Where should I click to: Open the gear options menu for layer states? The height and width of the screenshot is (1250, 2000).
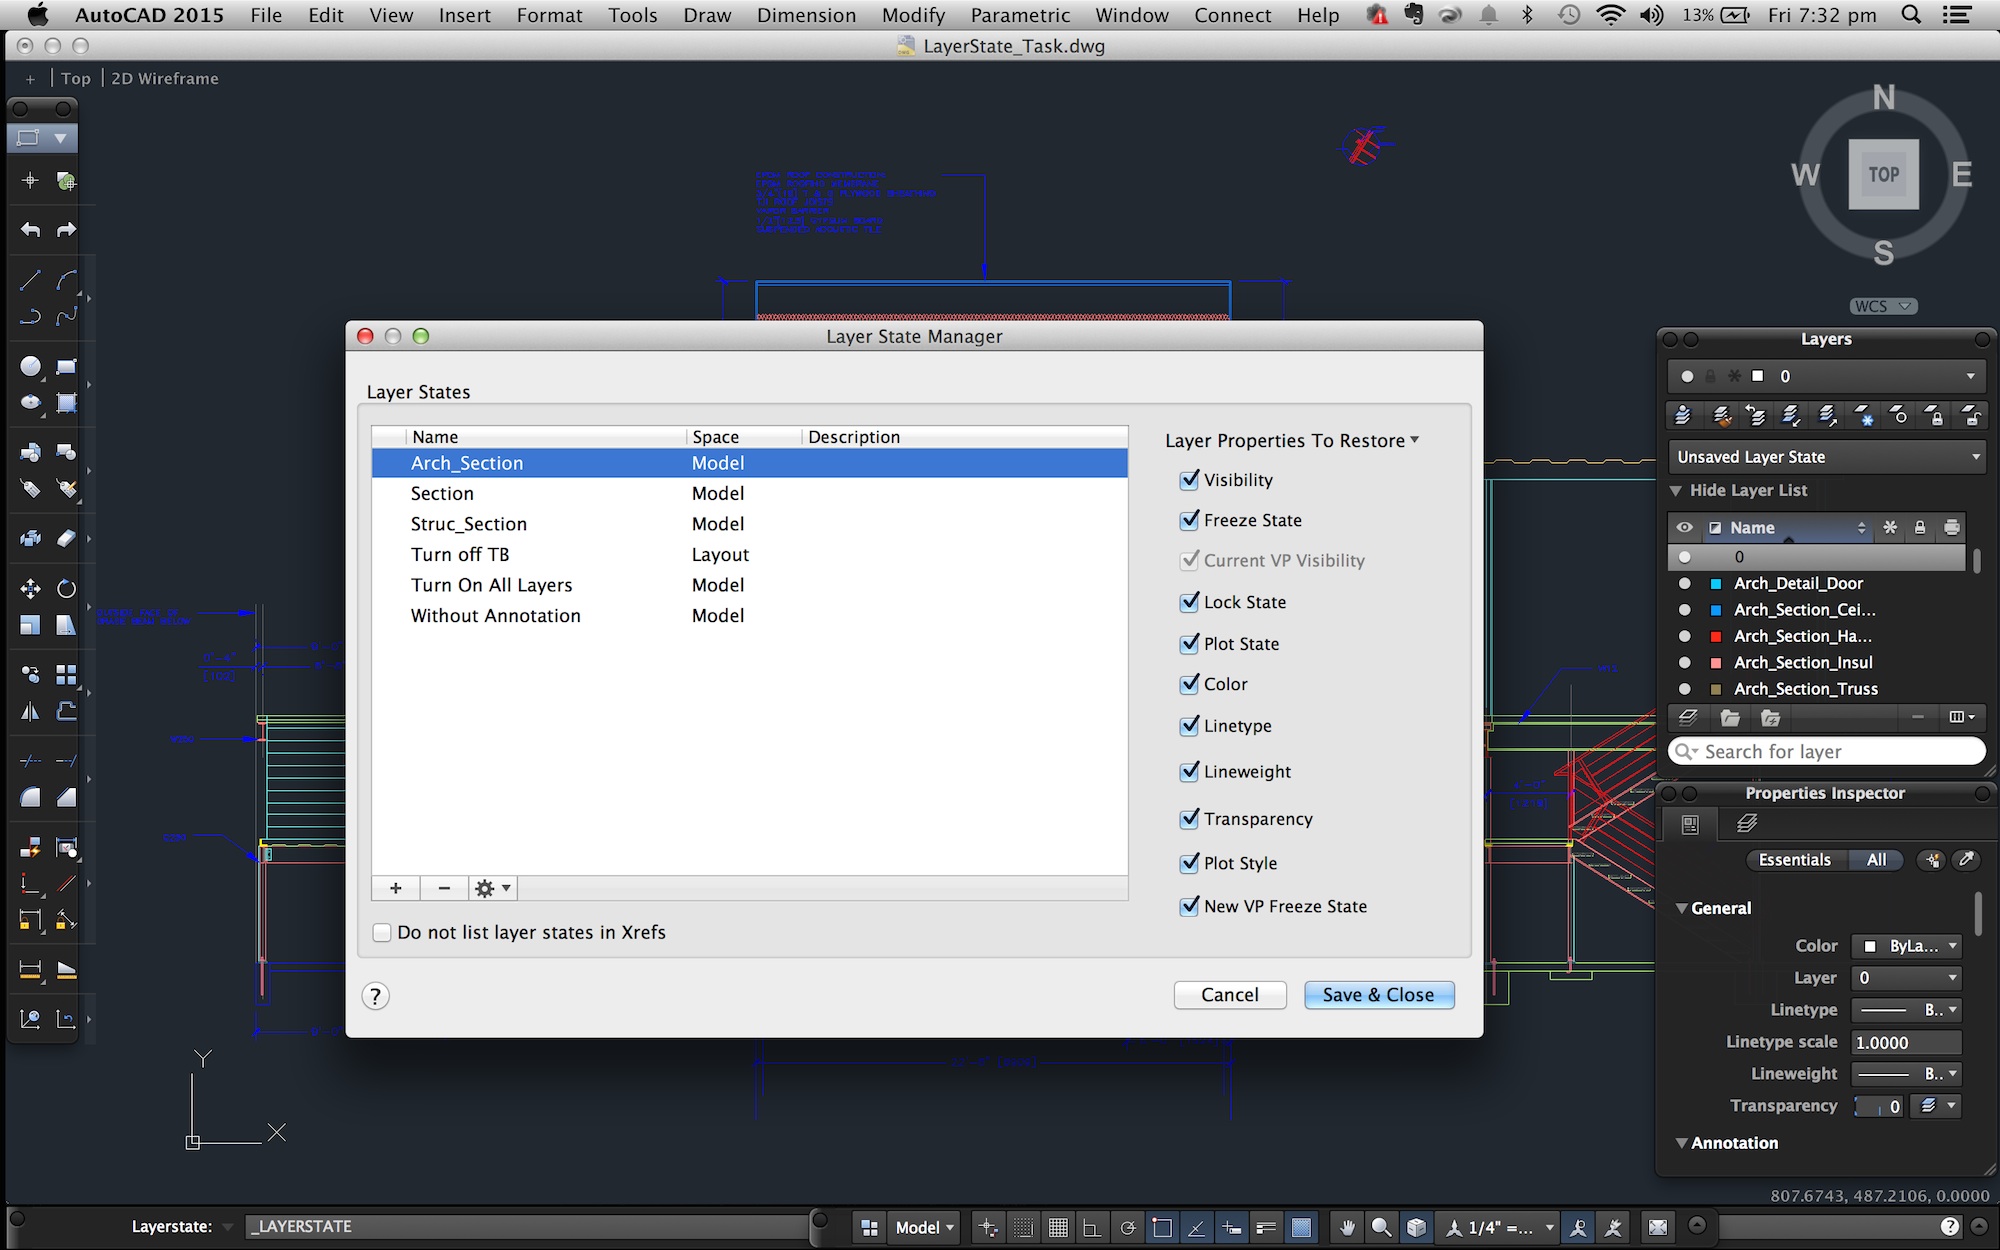tap(492, 888)
